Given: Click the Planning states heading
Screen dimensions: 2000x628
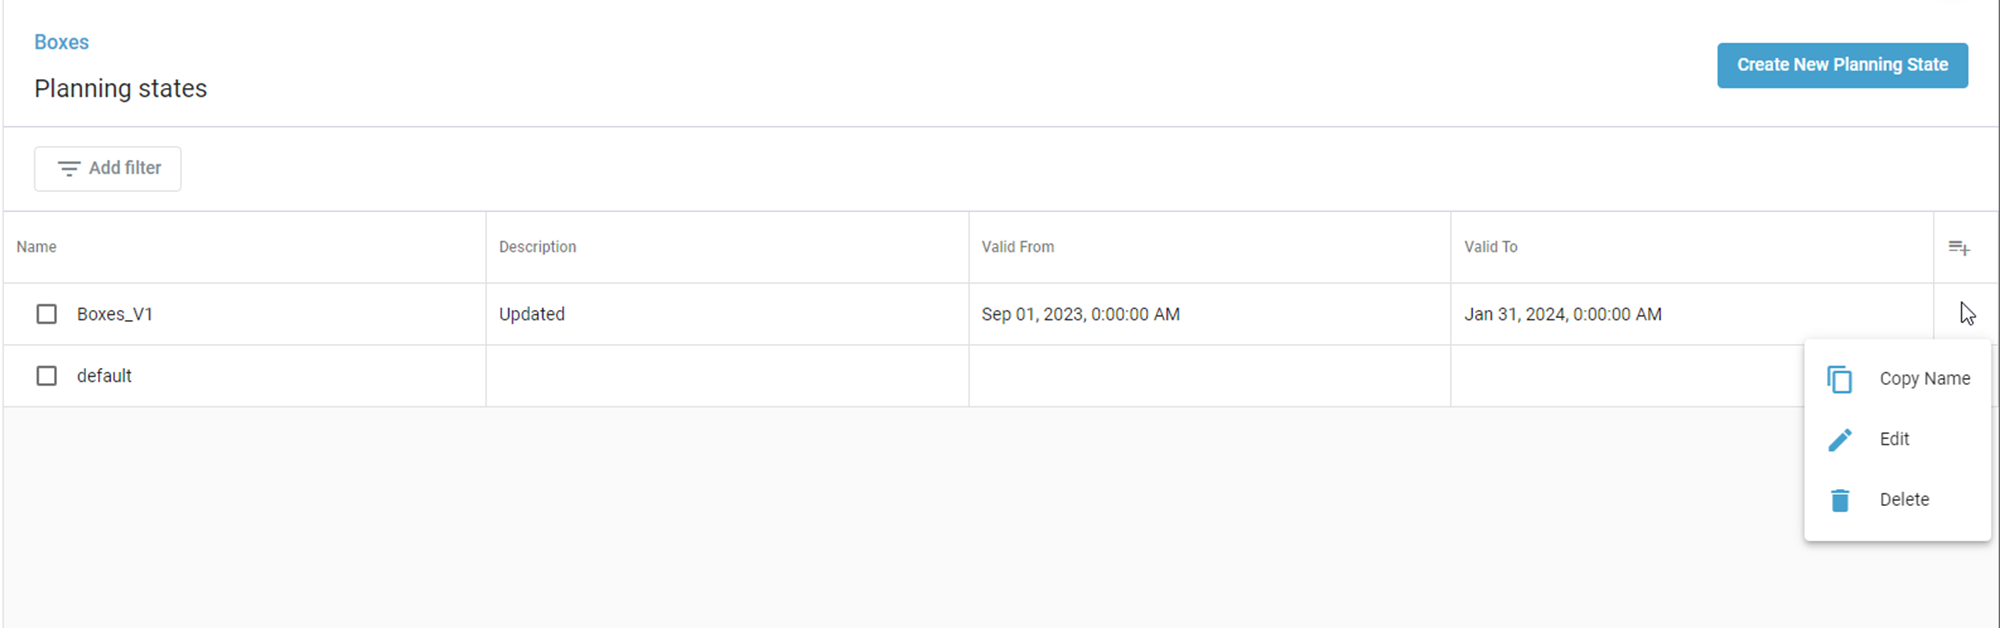Looking at the screenshot, I should coord(121,89).
